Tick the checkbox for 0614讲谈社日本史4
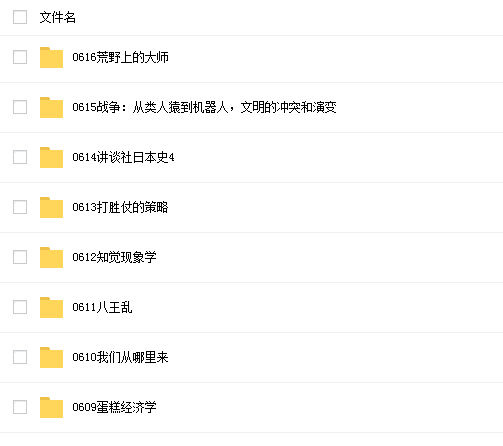 click(x=20, y=157)
